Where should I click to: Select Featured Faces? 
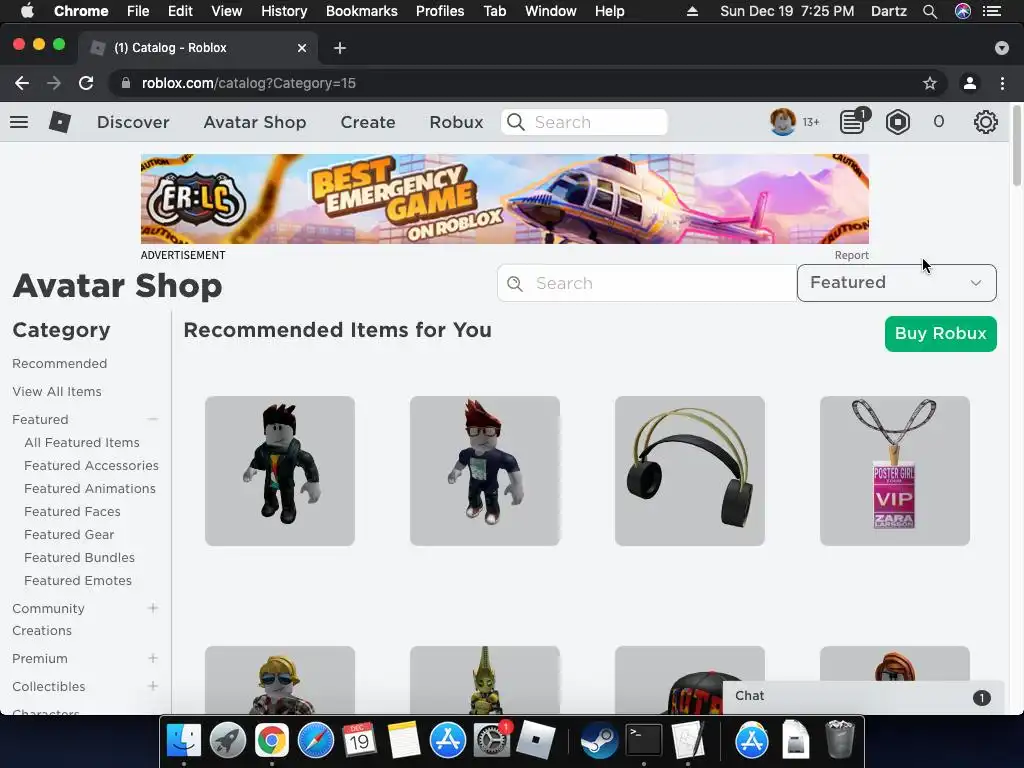click(x=72, y=511)
